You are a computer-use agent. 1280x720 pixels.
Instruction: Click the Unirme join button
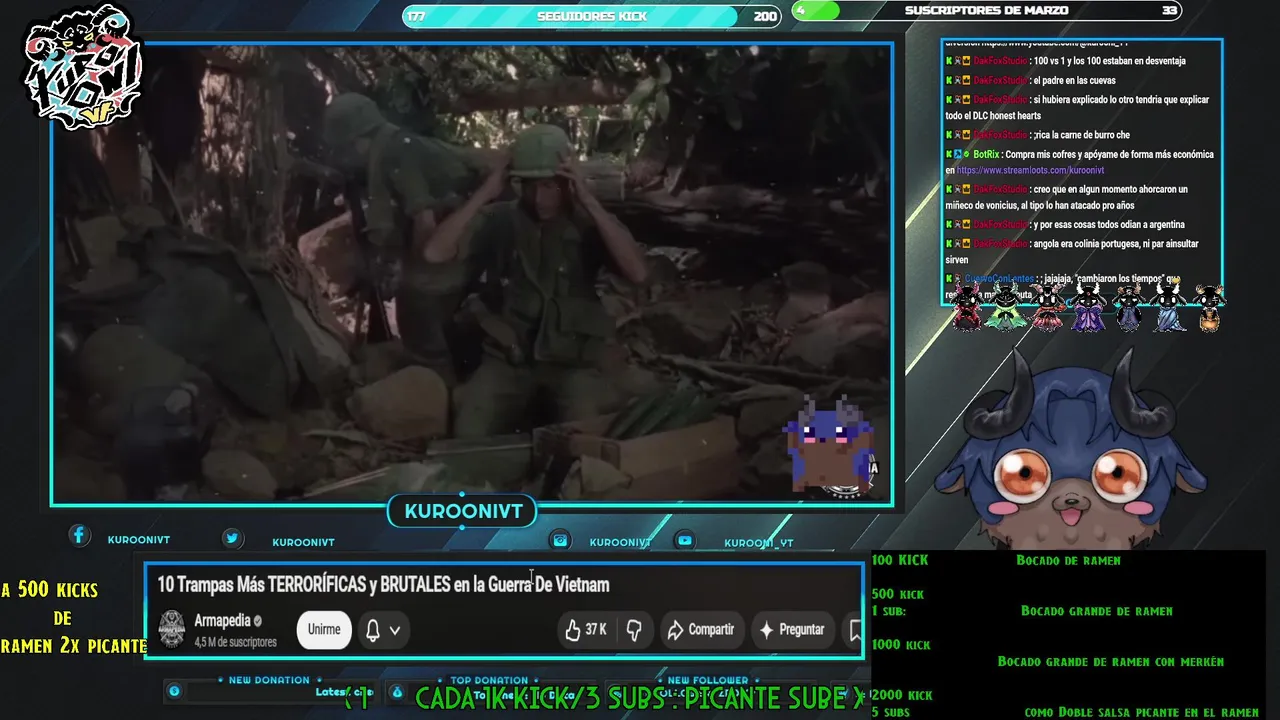[324, 630]
